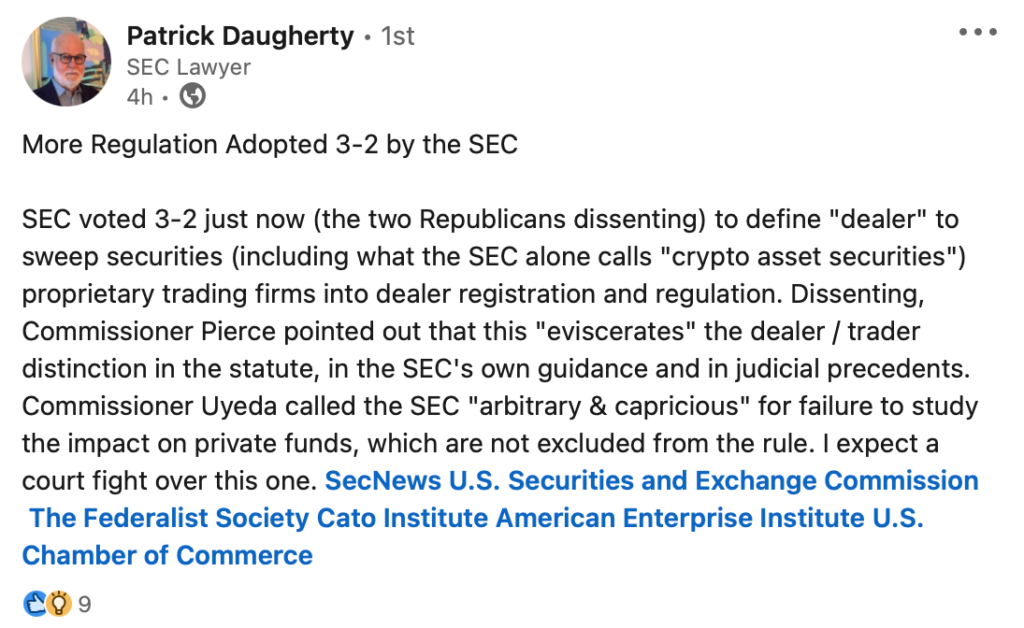Open U.S. Securities and Exchange Commission mention
1024x628 pixels.
pyautogui.click(x=715, y=480)
